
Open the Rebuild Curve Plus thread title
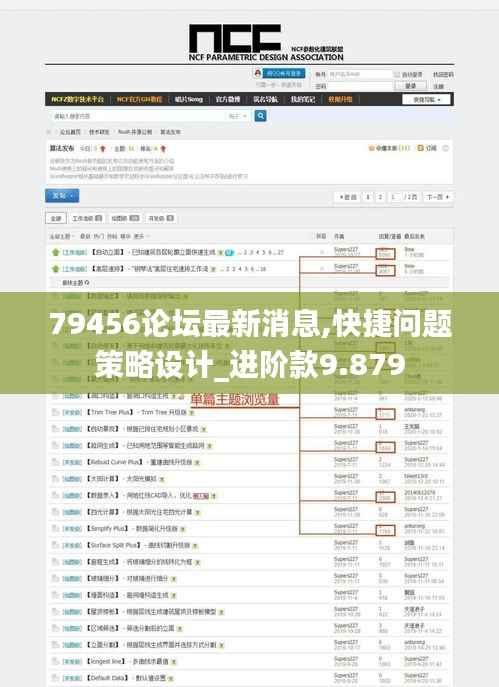(139, 462)
